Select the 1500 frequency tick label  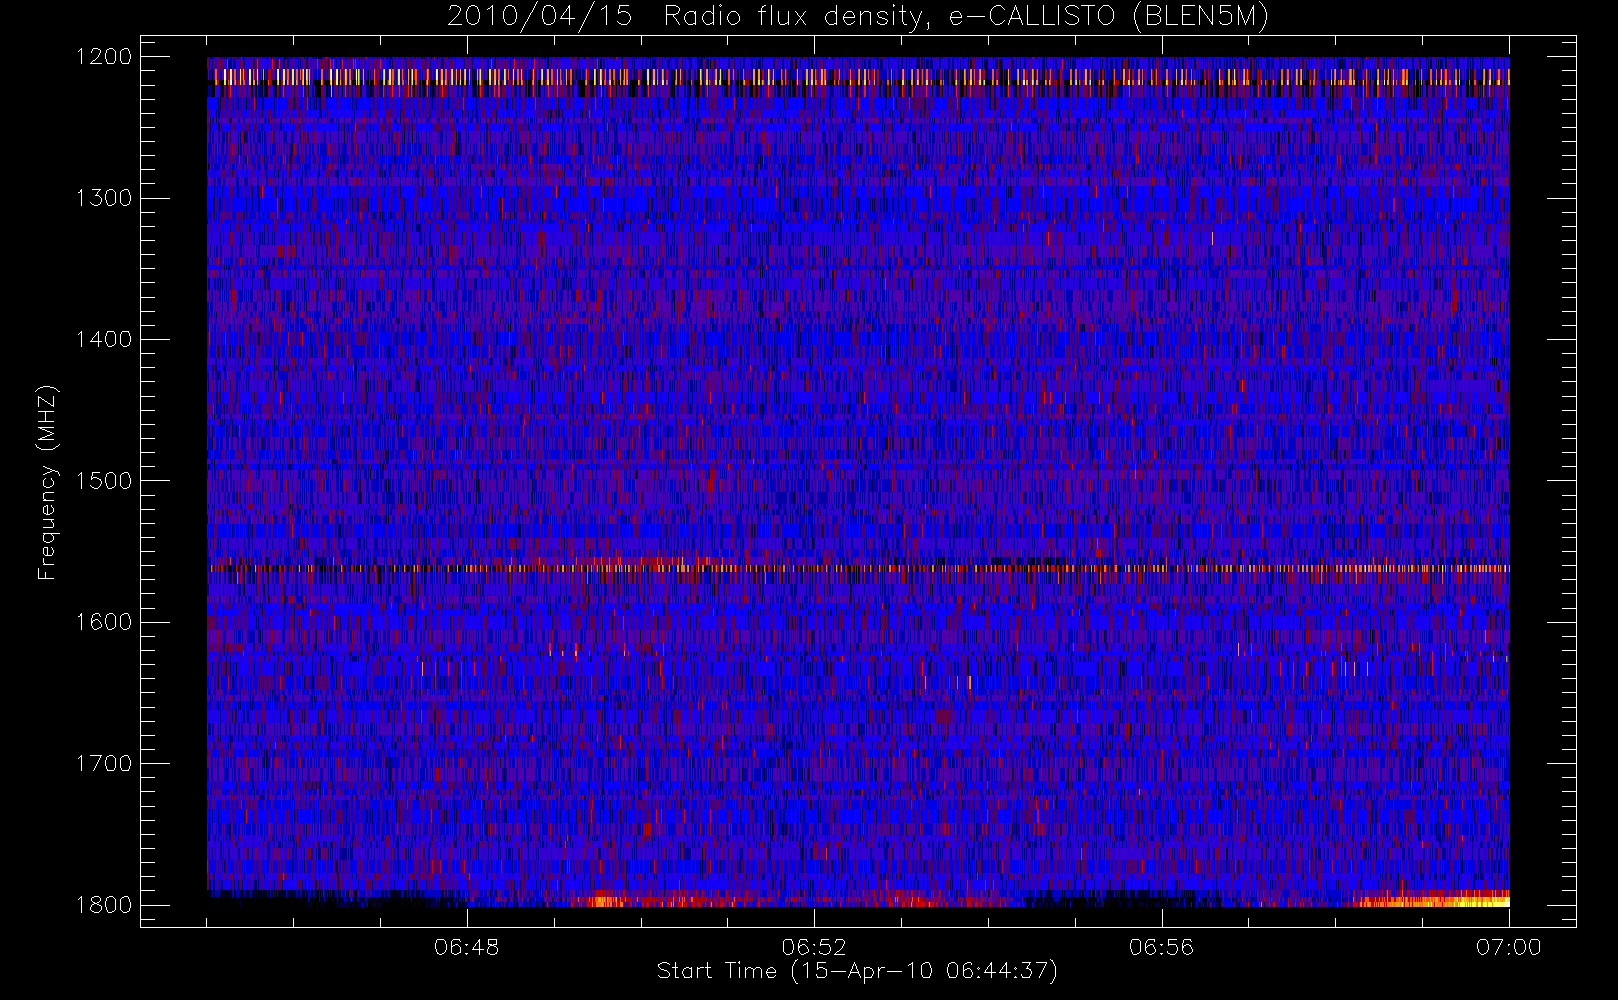(x=105, y=481)
